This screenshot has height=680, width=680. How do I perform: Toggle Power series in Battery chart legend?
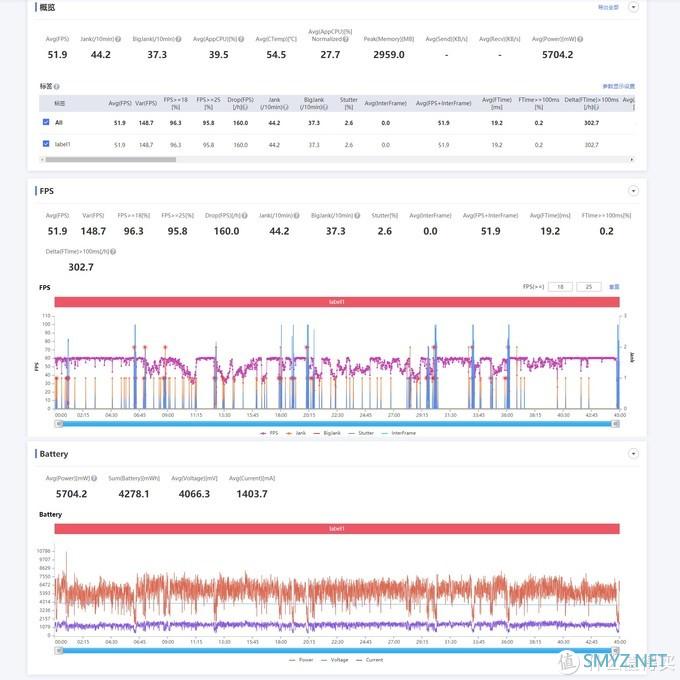coord(301,660)
